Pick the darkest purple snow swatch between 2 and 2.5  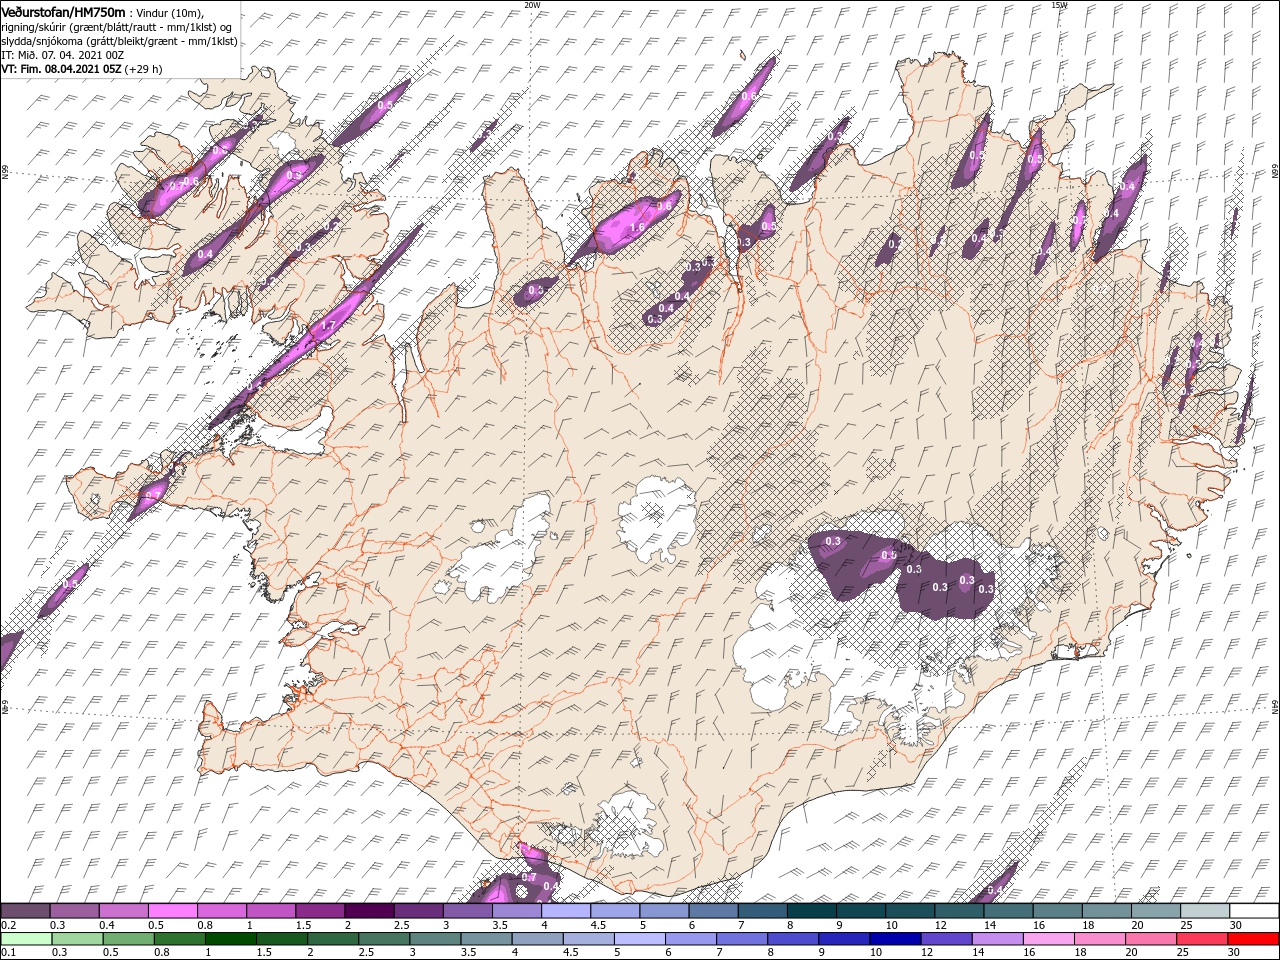pos(369,911)
